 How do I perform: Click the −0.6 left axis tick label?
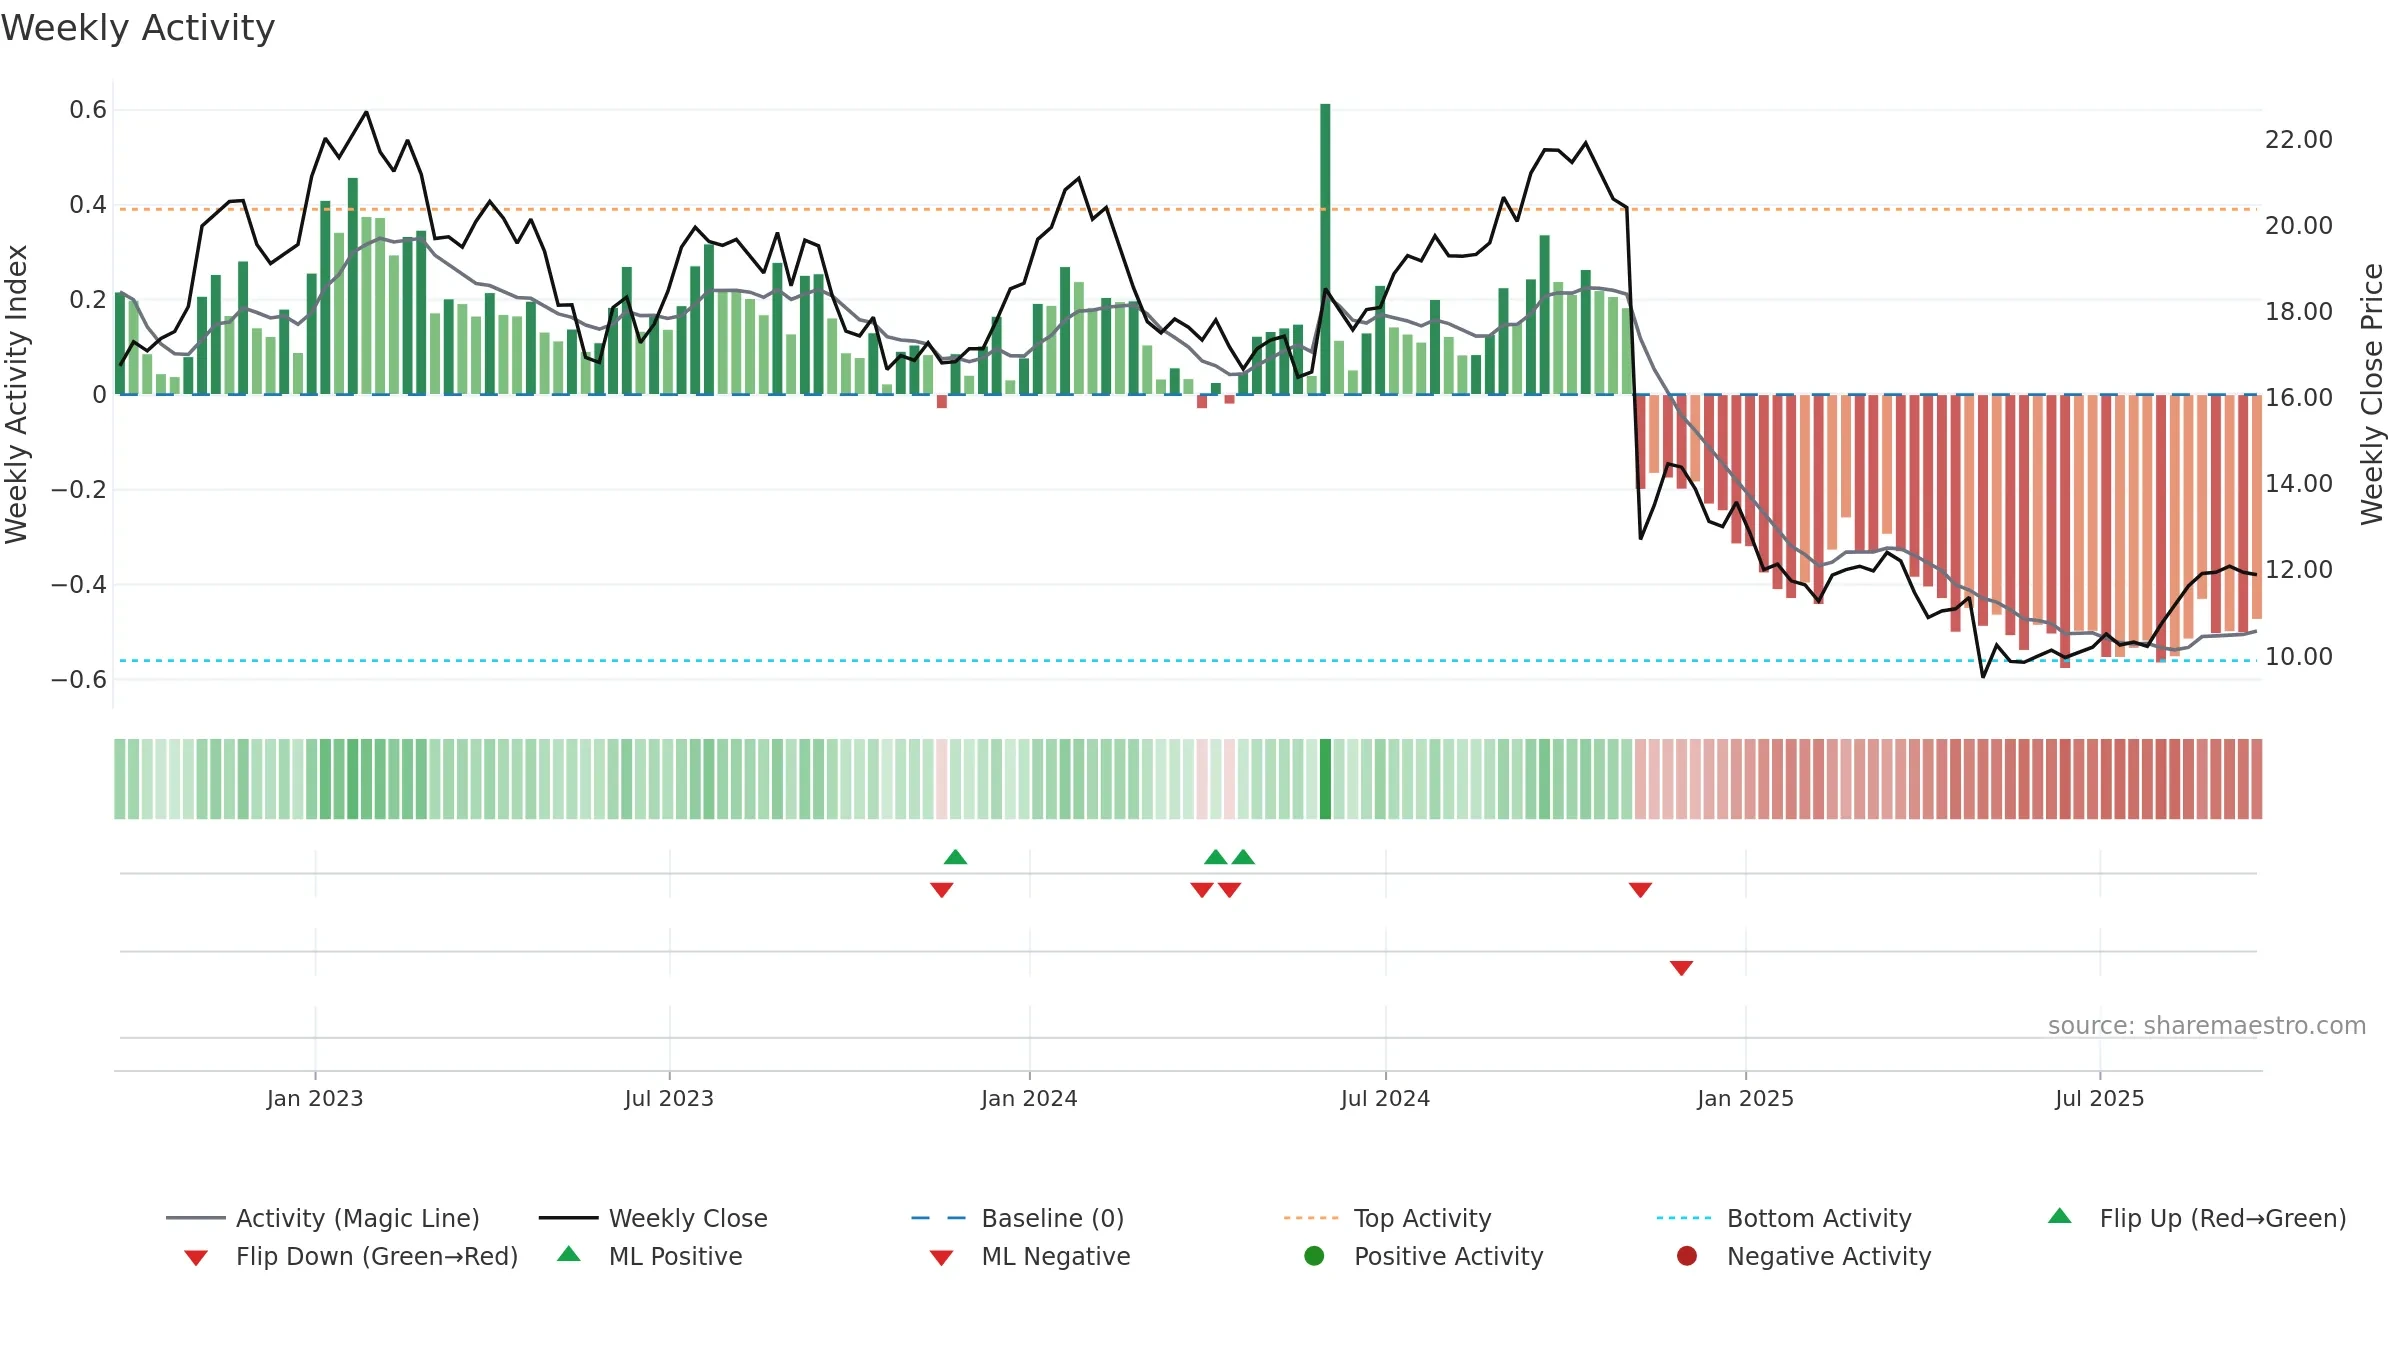pyautogui.click(x=79, y=680)
